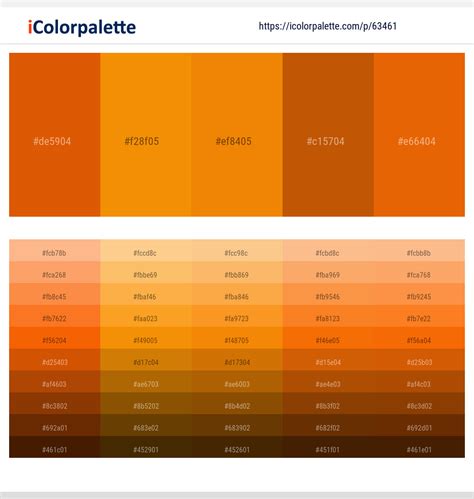The width and height of the screenshot is (474, 499).
Task: Choose the #fbb869 shade cell
Action: pyautogui.click(x=237, y=272)
